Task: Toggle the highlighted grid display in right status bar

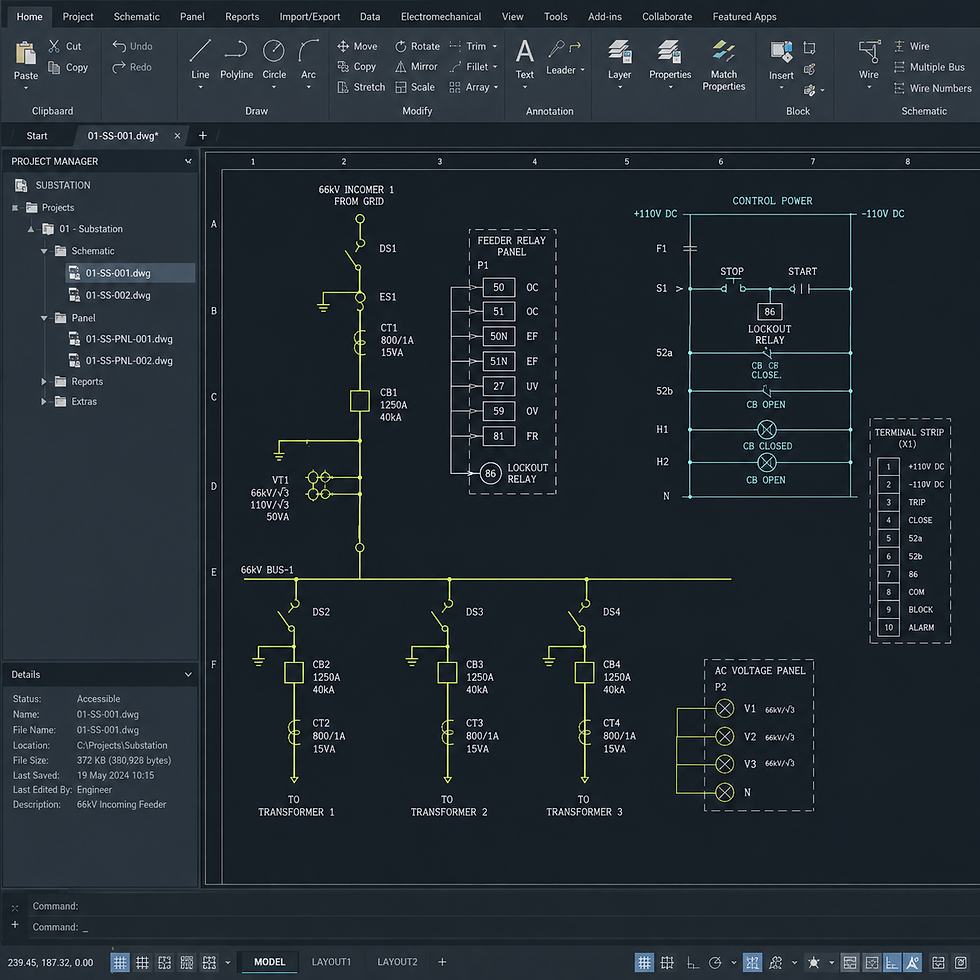Action: pos(644,962)
